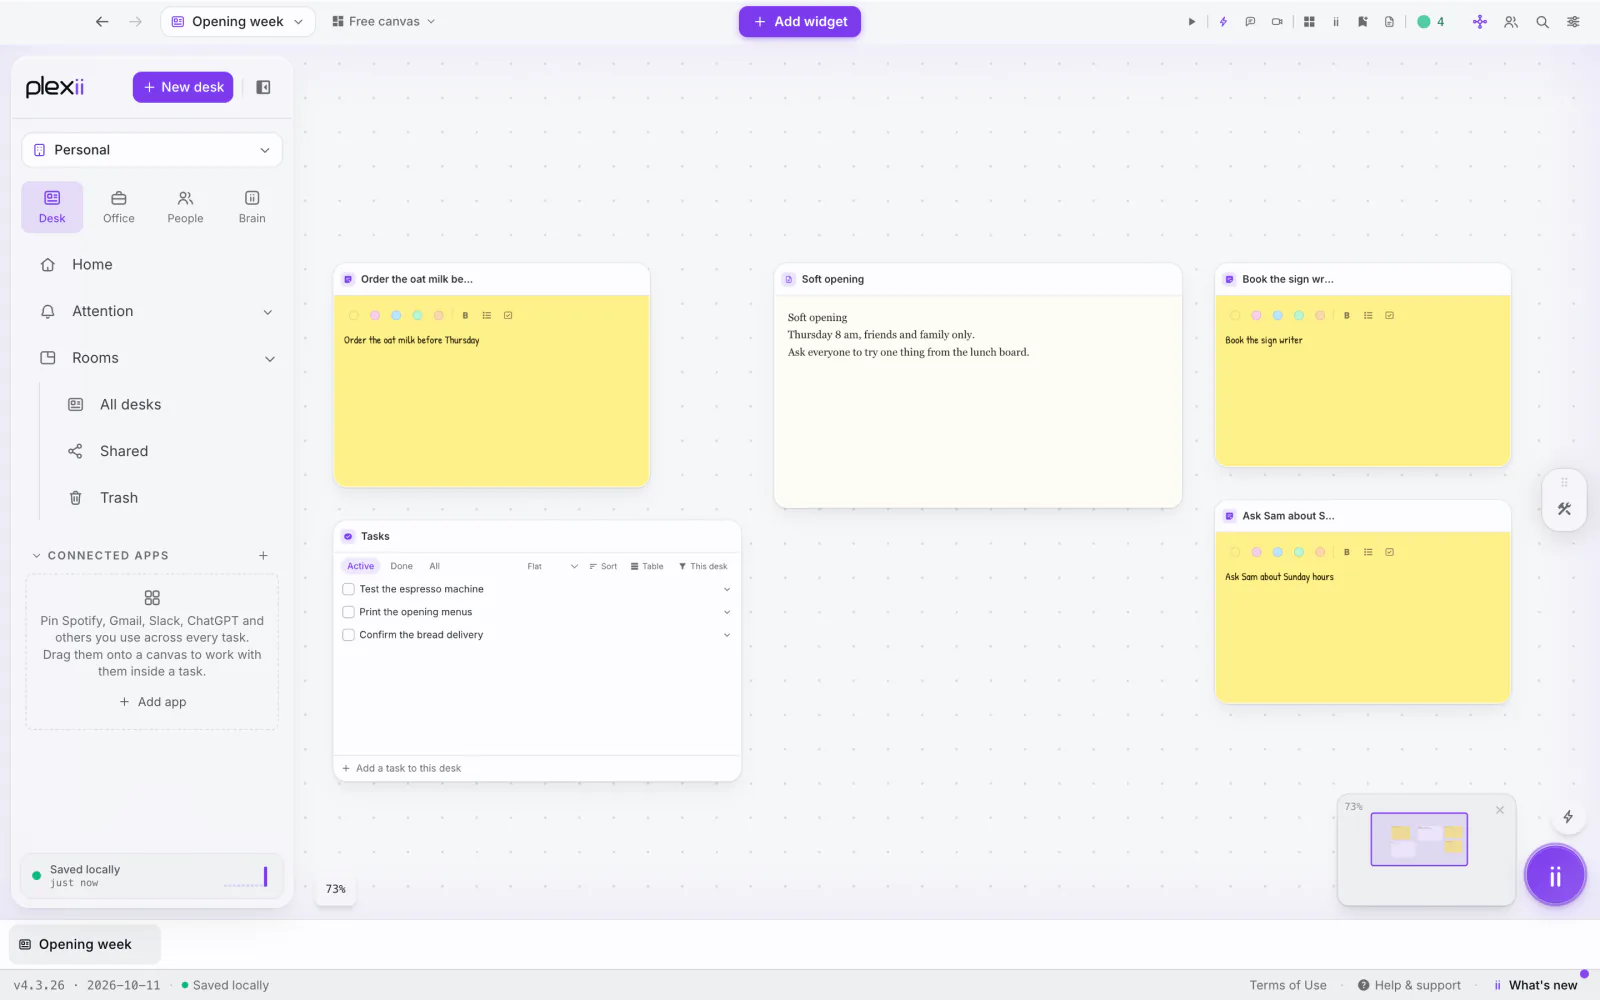Collapse the Rooms section chevron
The image size is (1600, 1000).
269,359
